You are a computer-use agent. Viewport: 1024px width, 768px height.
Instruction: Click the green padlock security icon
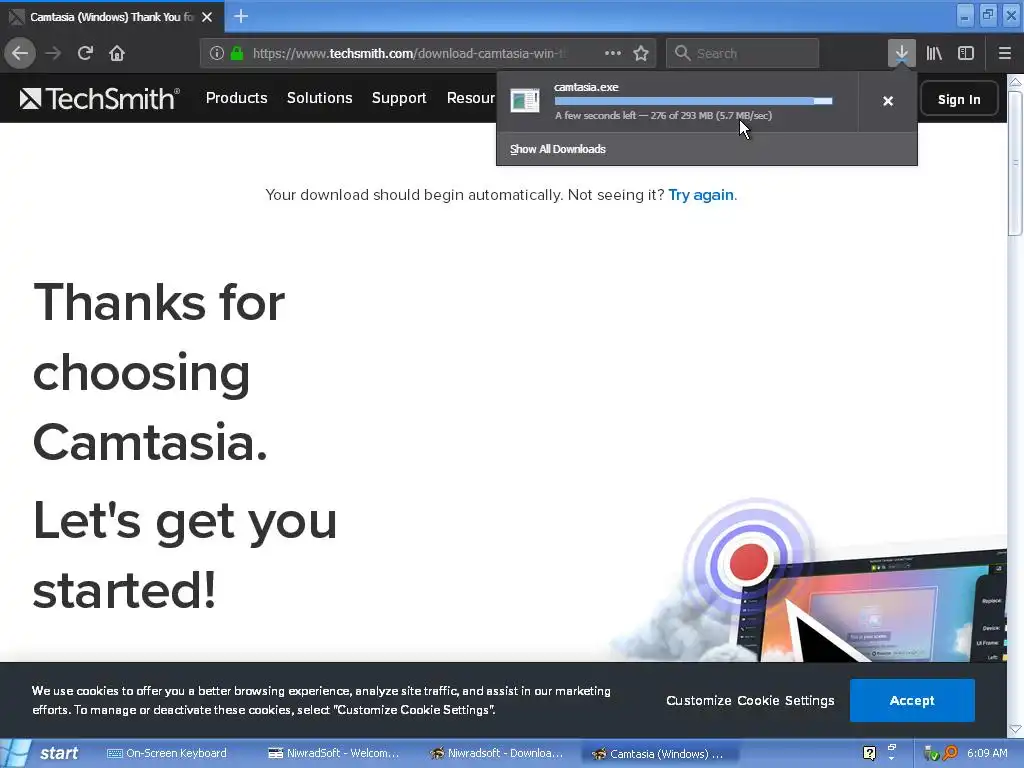pyautogui.click(x=237, y=53)
